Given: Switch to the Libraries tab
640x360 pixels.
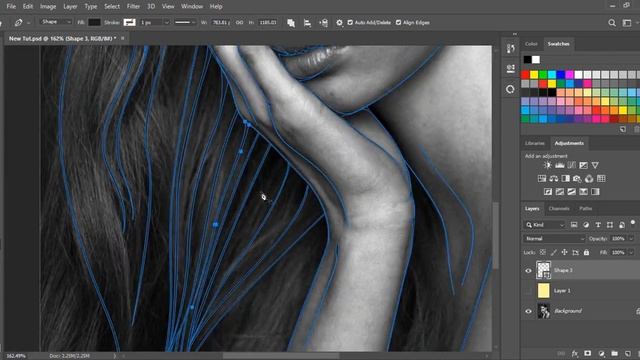Looking at the screenshot, I should tap(535, 143).
